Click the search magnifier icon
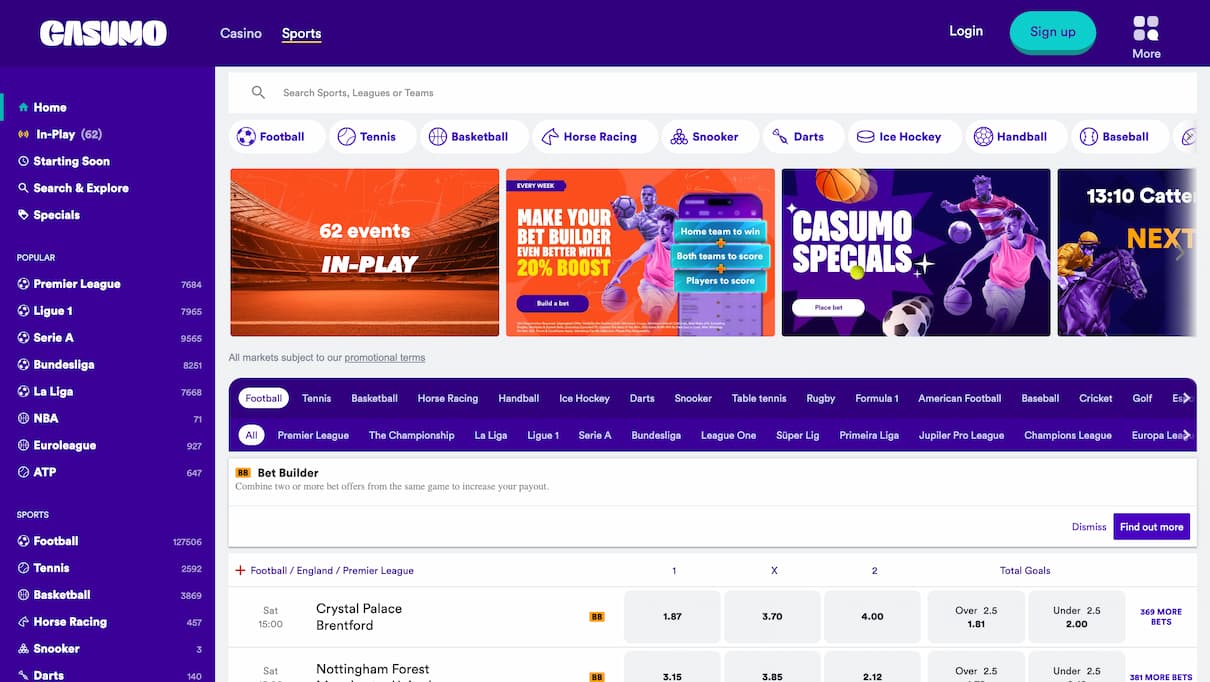The width and height of the screenshot is (1210, 682). [258, 92]
